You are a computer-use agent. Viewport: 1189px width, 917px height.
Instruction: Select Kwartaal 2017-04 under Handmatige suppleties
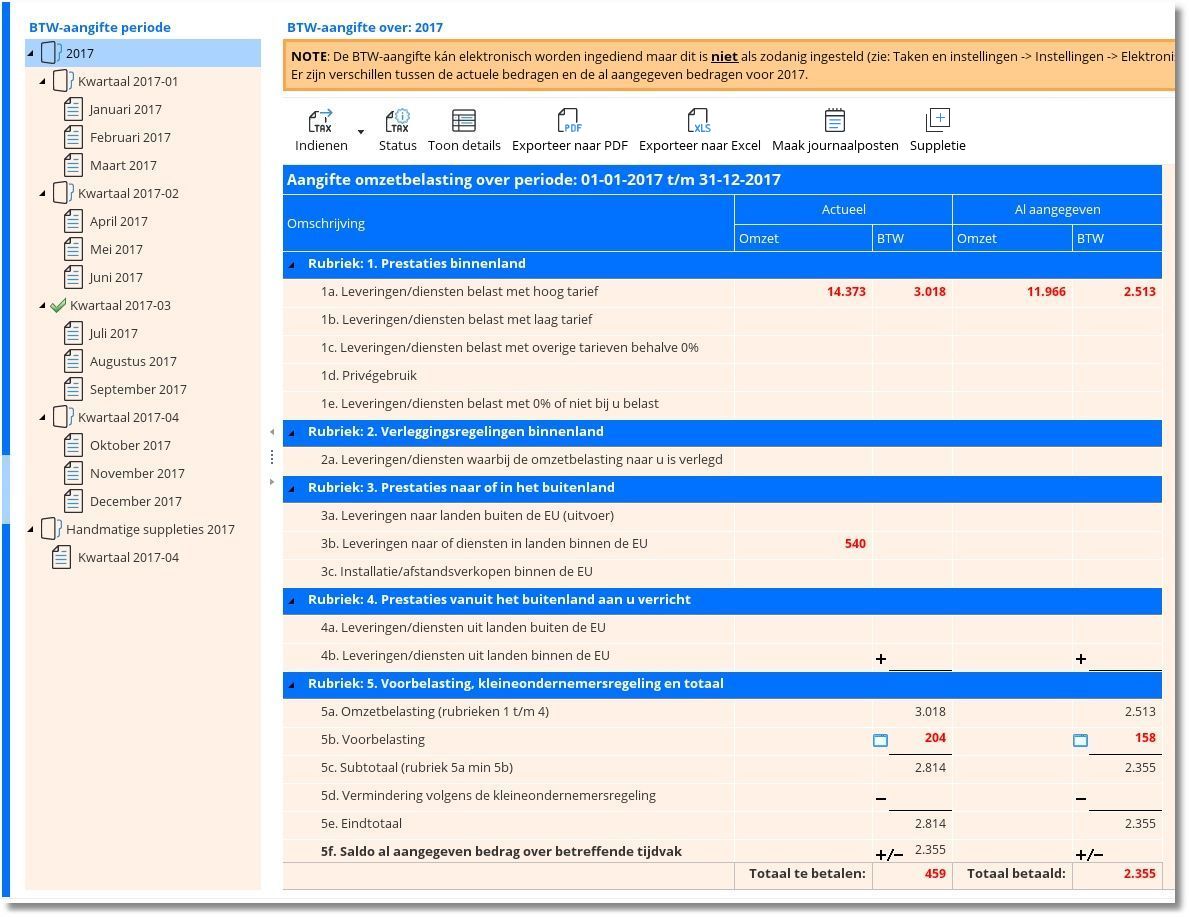coord(128,558)
